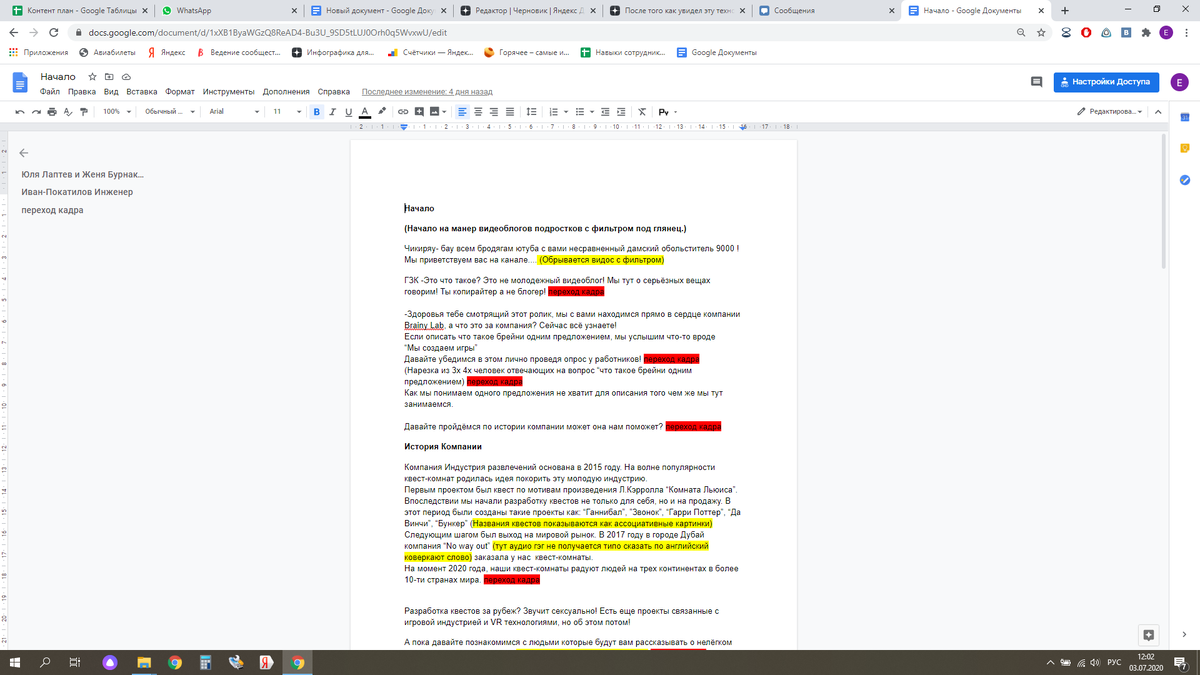
Task: Open the zoom 100% dropdown
Action: coord(115,111)
